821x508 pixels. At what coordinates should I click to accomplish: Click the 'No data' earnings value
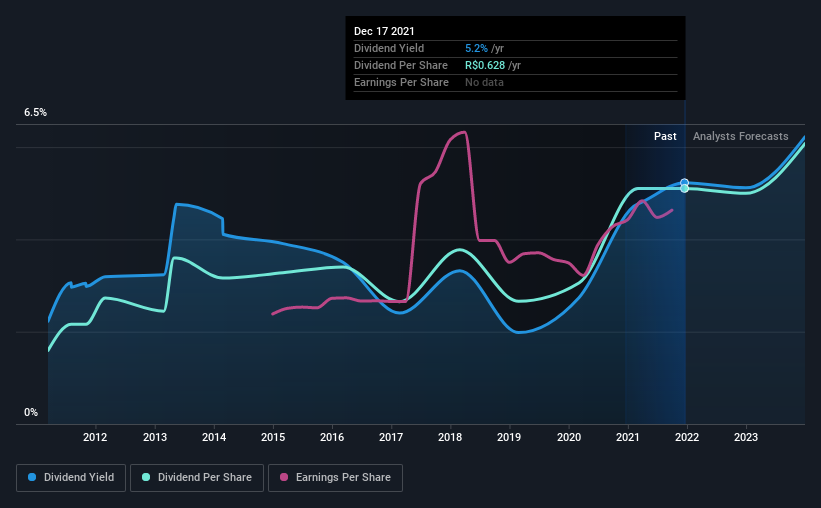tap(484, 82)
